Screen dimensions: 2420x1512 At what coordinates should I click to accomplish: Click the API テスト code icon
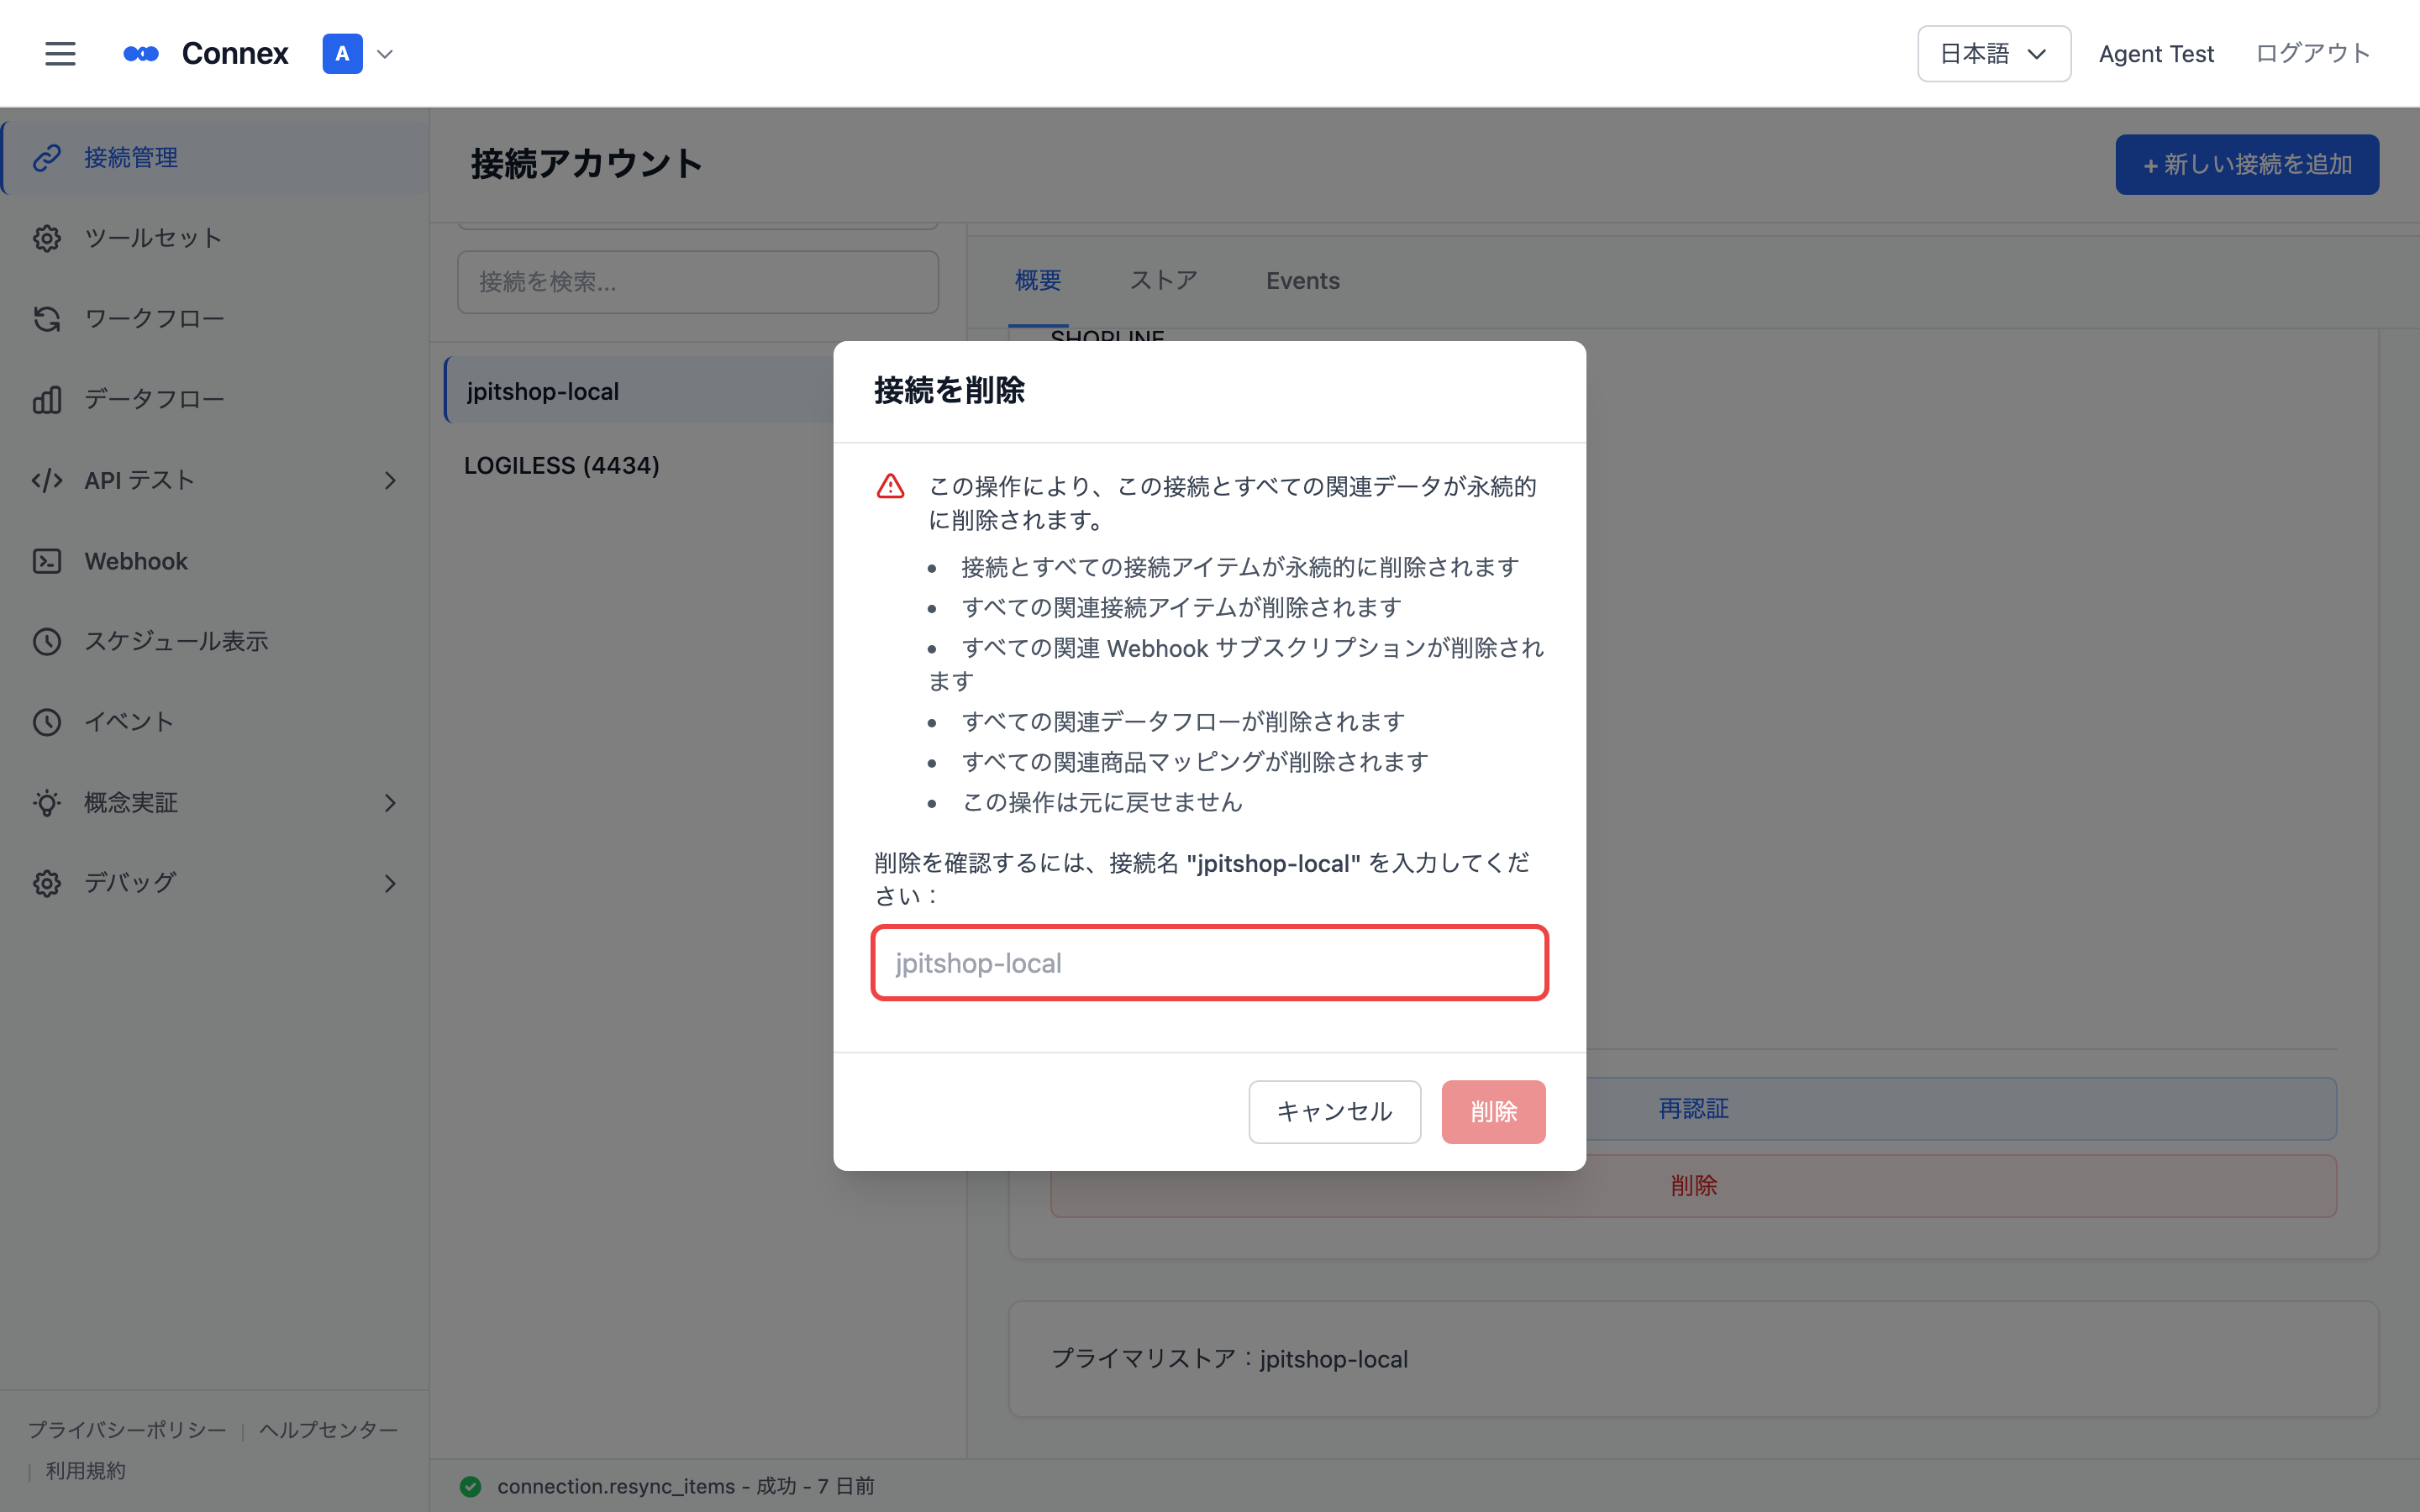[47, 480]
